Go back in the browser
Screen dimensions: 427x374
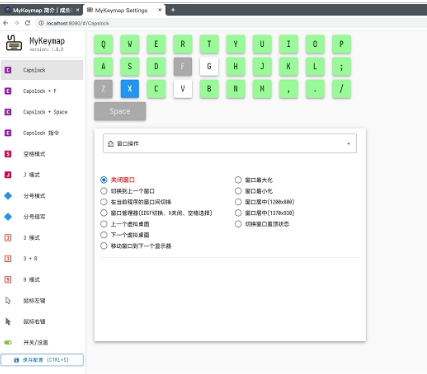[6, 23]
